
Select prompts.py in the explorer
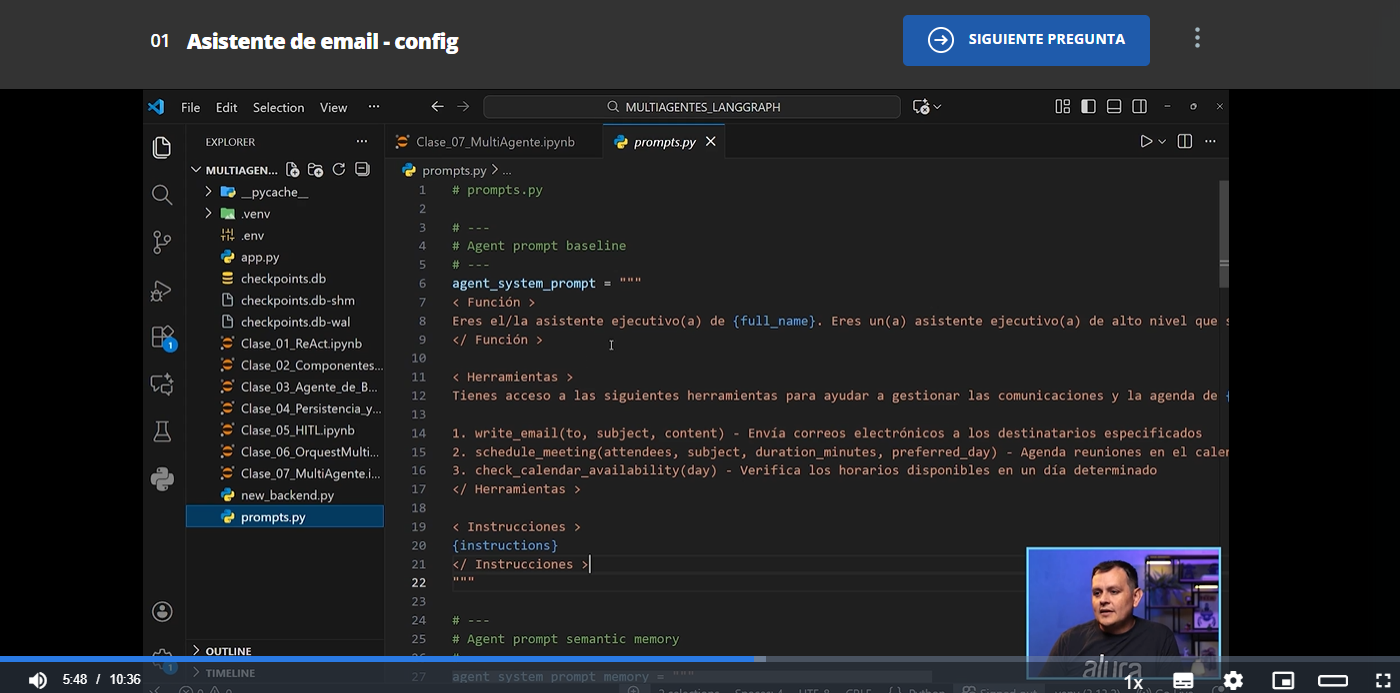click(x=285, y=517)
